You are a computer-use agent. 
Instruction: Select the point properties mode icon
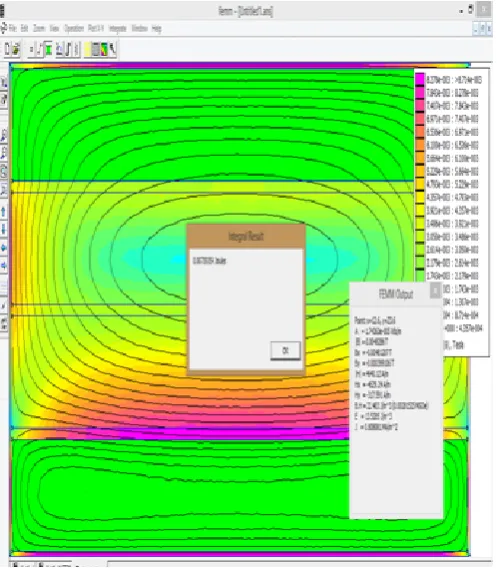31,49
